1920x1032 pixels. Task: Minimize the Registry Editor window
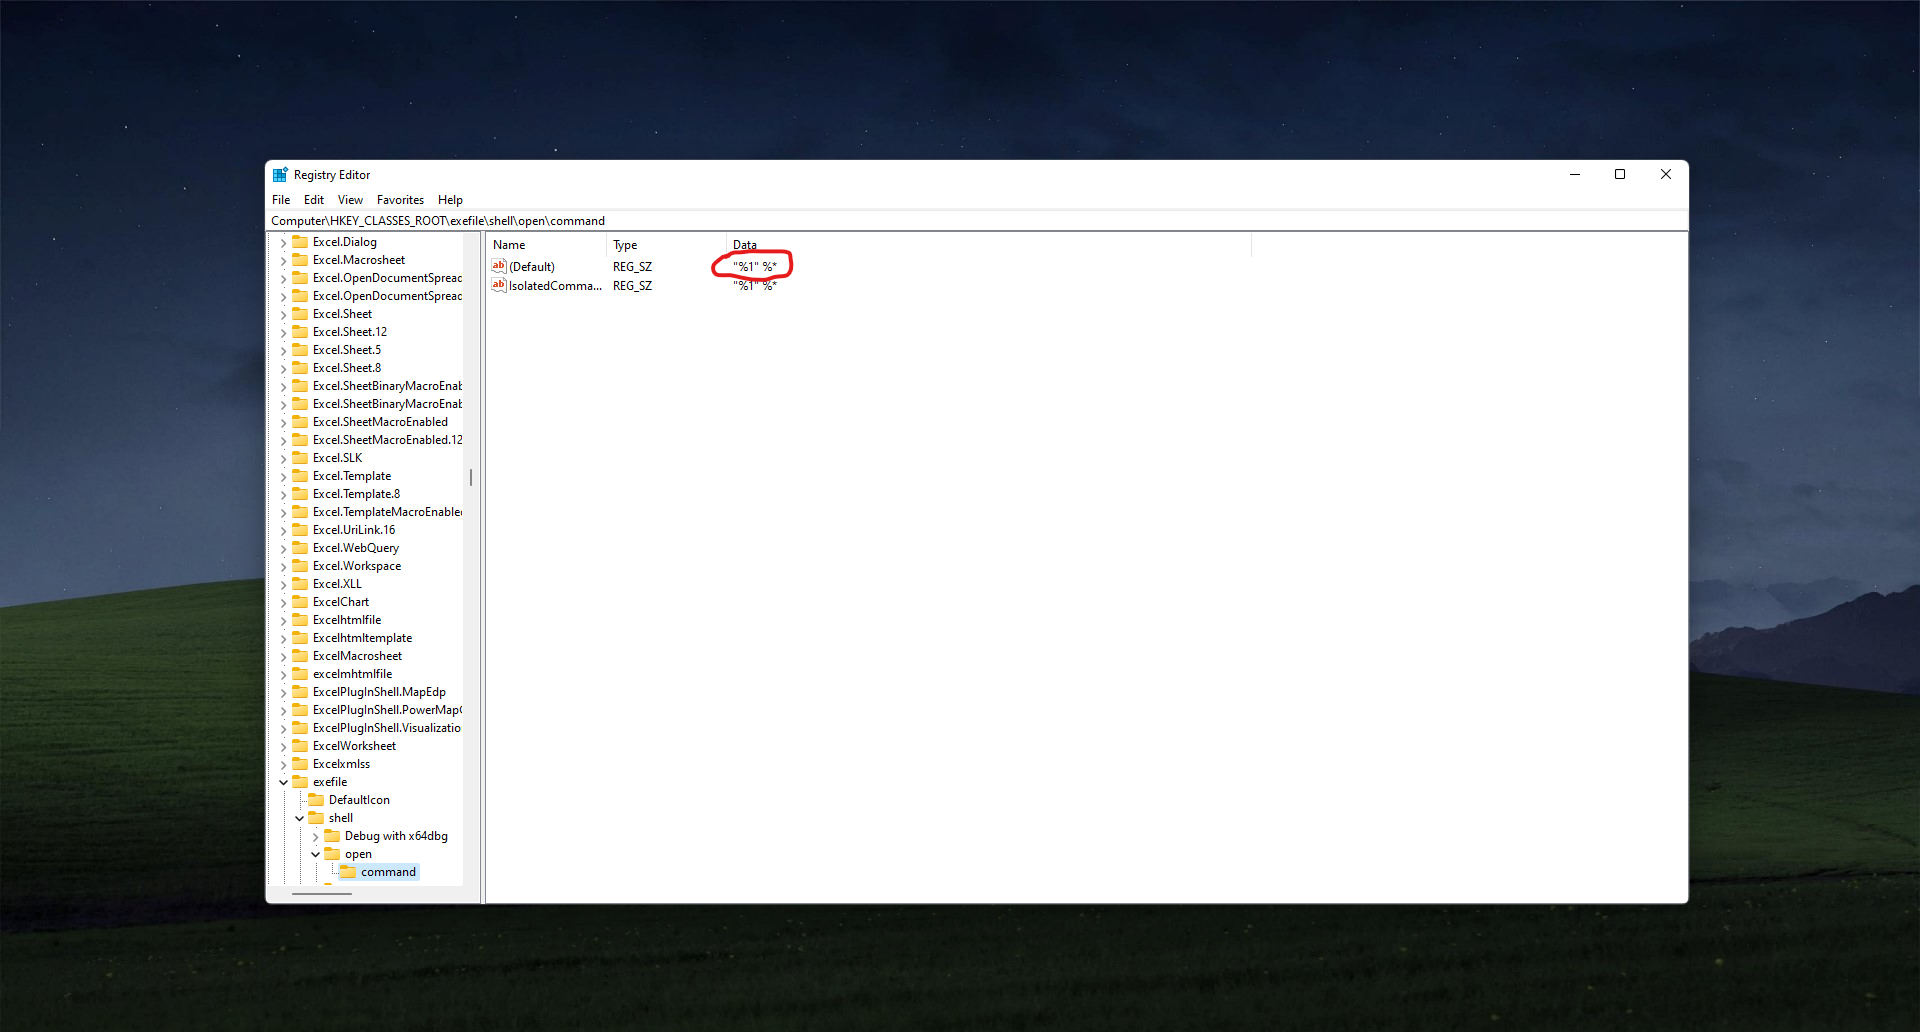[x=1575, y=175]
